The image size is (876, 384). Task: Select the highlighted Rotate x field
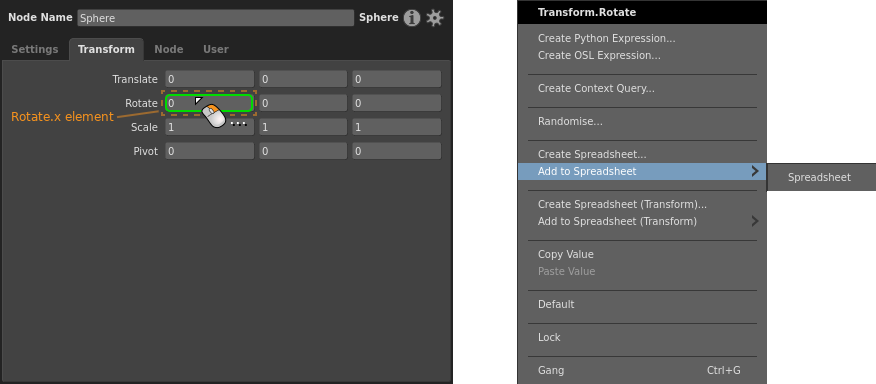click(x=209, y=103)
